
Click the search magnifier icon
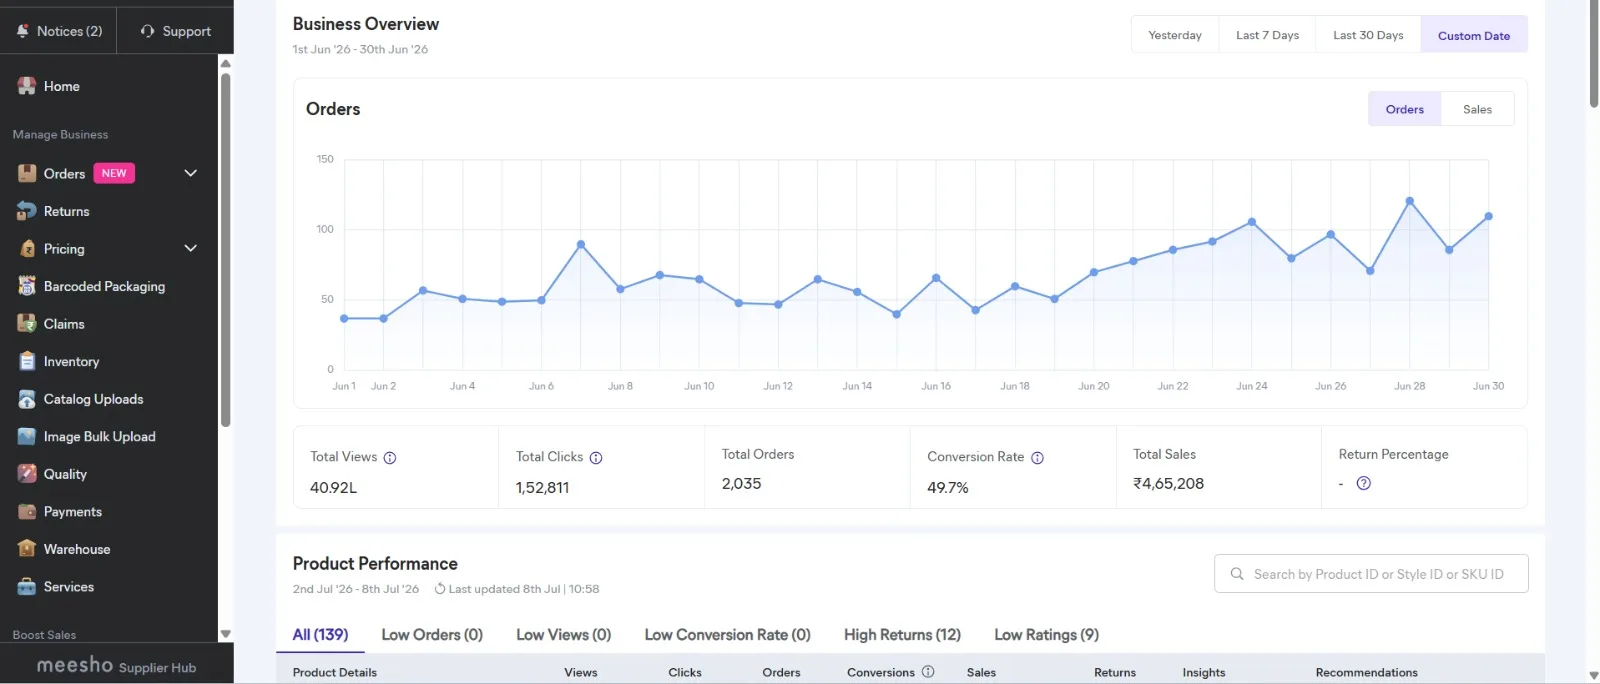[x=1237, y=574]
